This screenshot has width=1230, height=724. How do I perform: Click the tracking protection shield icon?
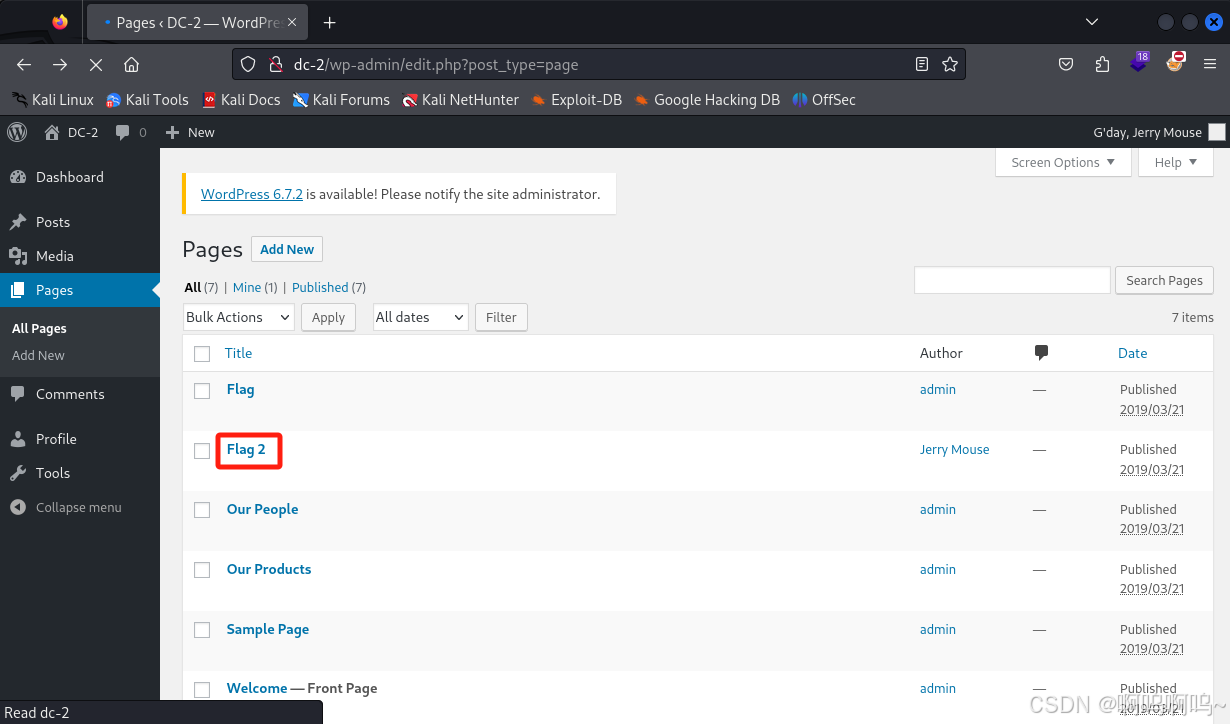coord(250,64)
